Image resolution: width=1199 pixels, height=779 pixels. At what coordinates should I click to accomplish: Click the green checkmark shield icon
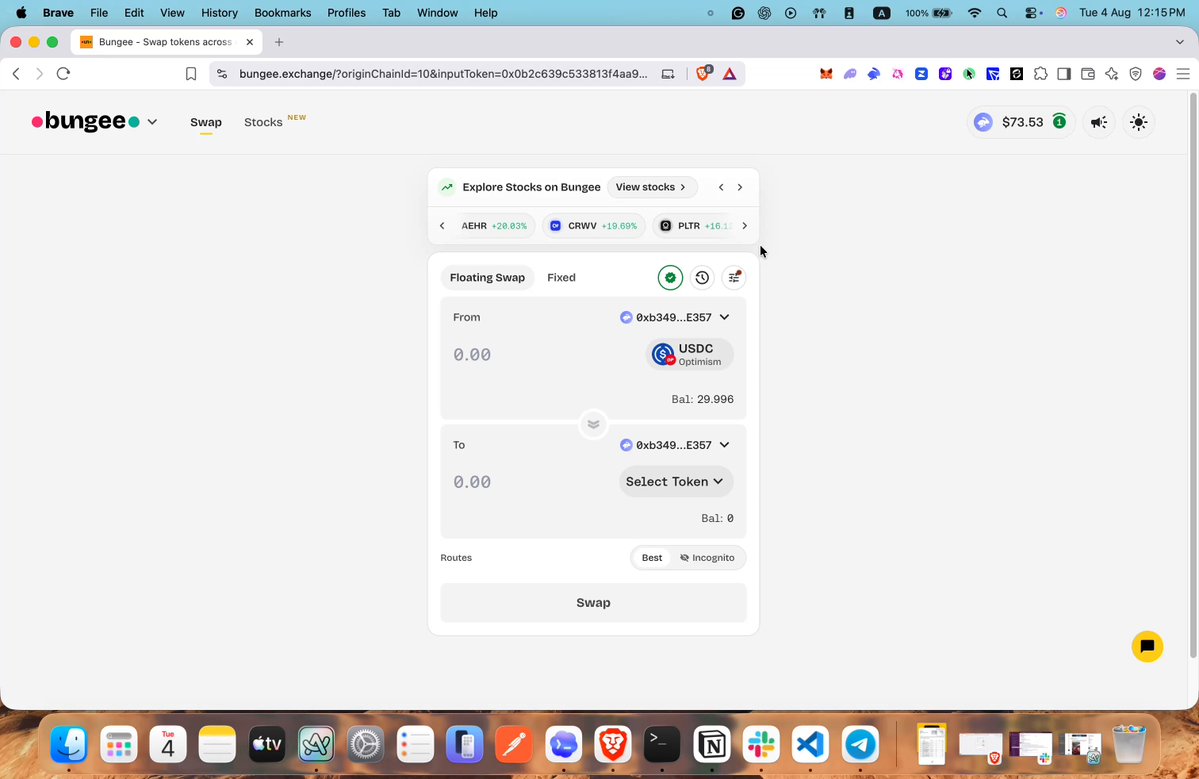[x=671, y=278]
